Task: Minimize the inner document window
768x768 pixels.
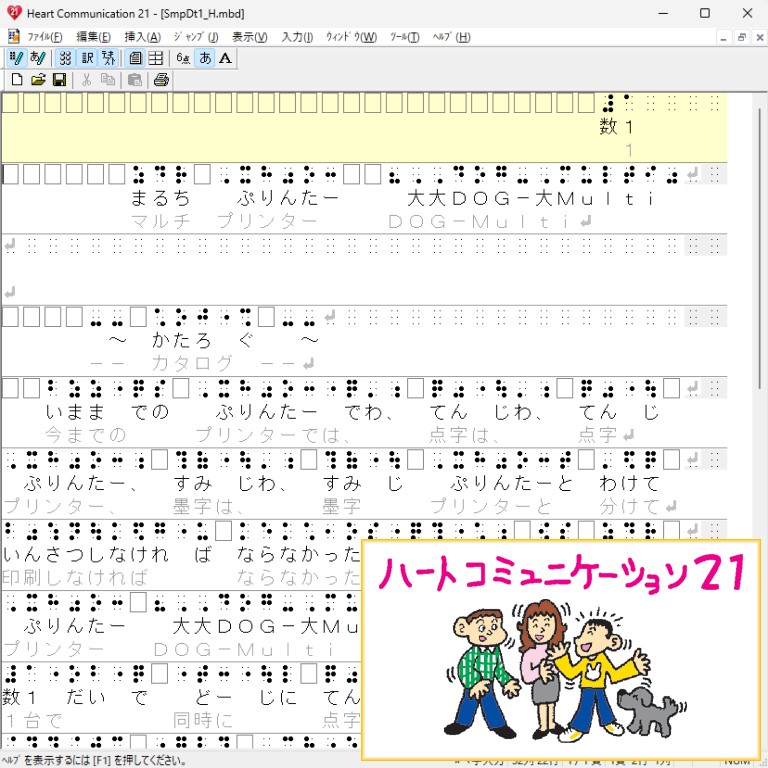Action: click(723, 37)
